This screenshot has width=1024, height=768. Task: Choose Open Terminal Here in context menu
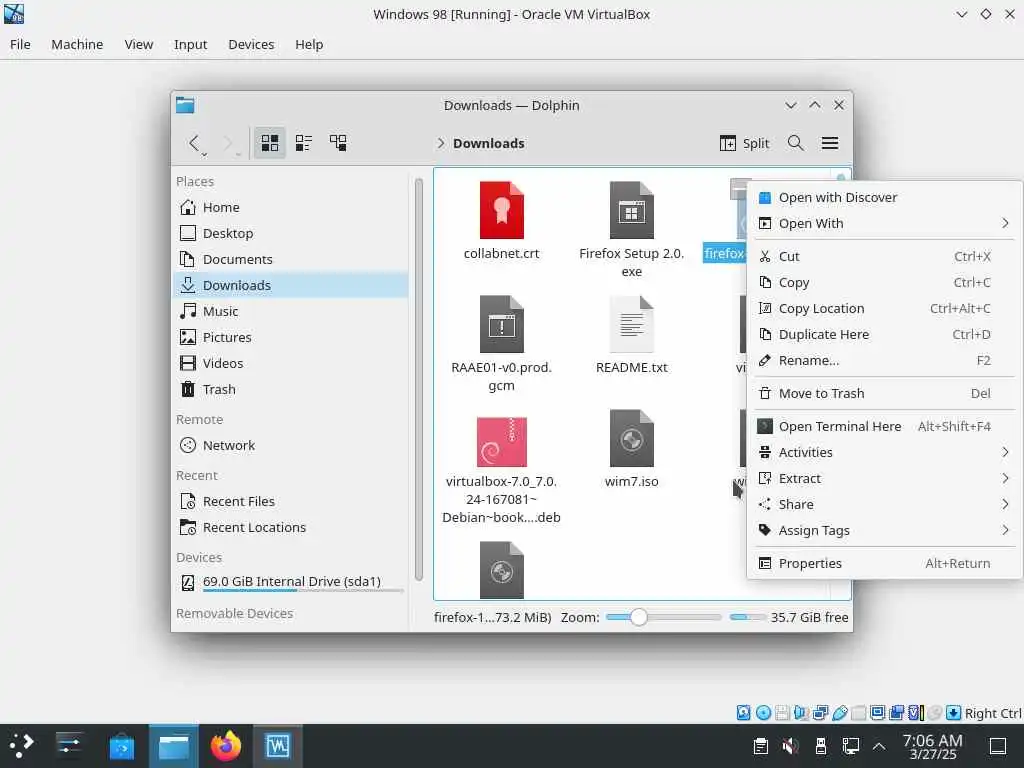(x=884, y=426)
